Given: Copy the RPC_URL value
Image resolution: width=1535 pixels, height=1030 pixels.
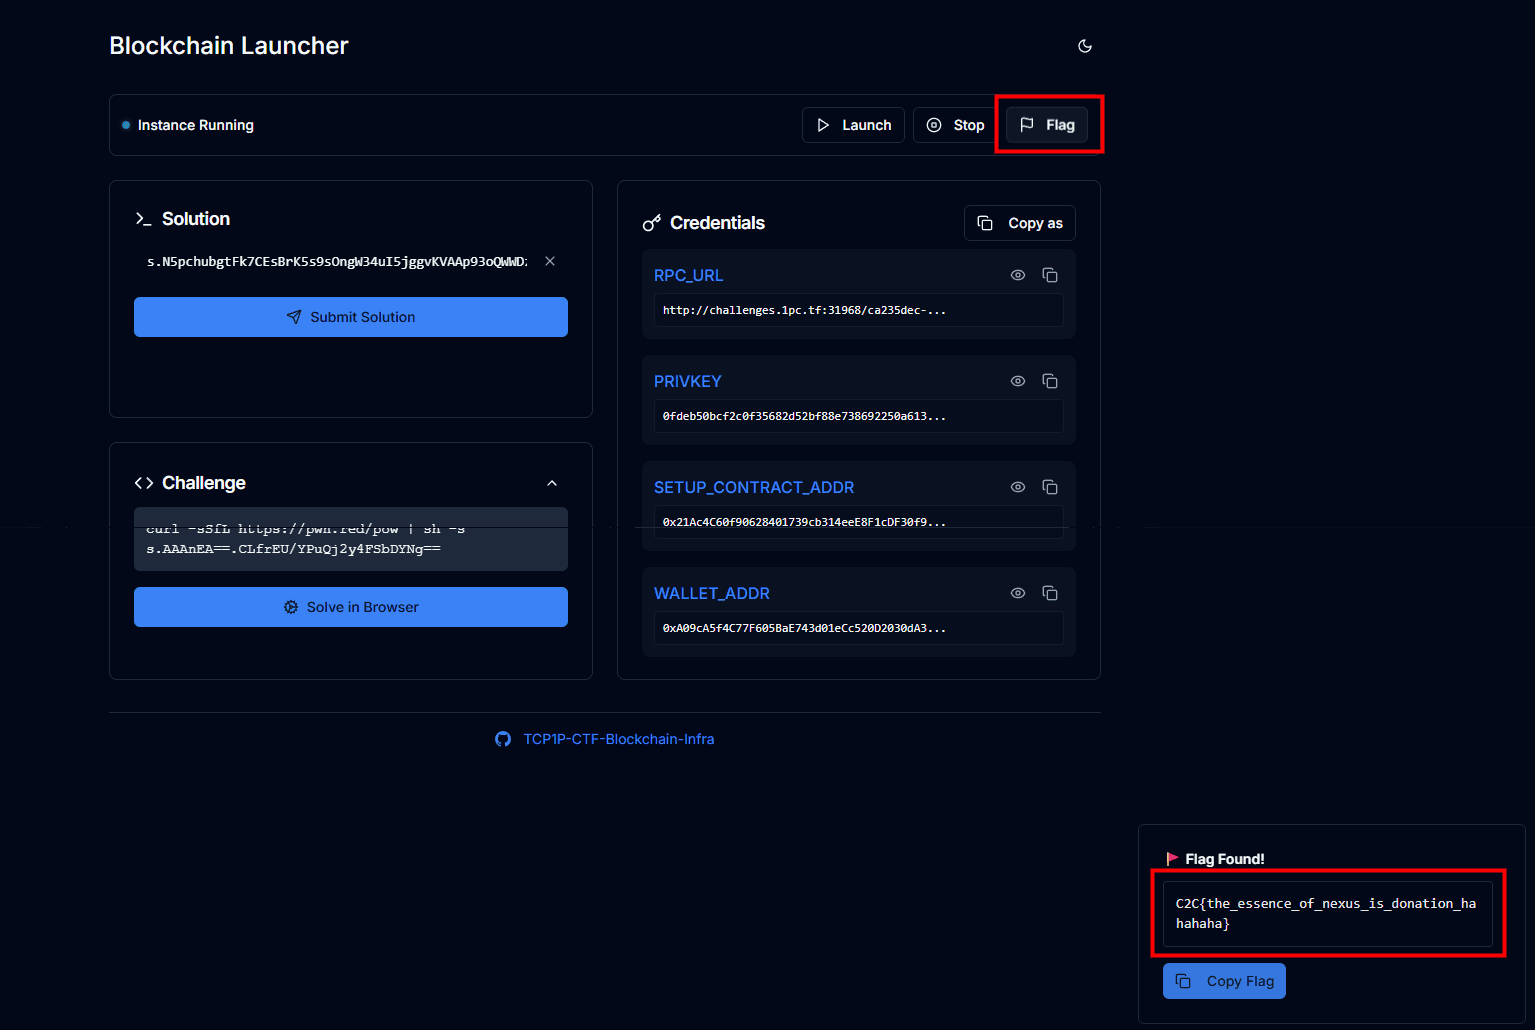Looking at the screenshot, I should [1050, 275].
